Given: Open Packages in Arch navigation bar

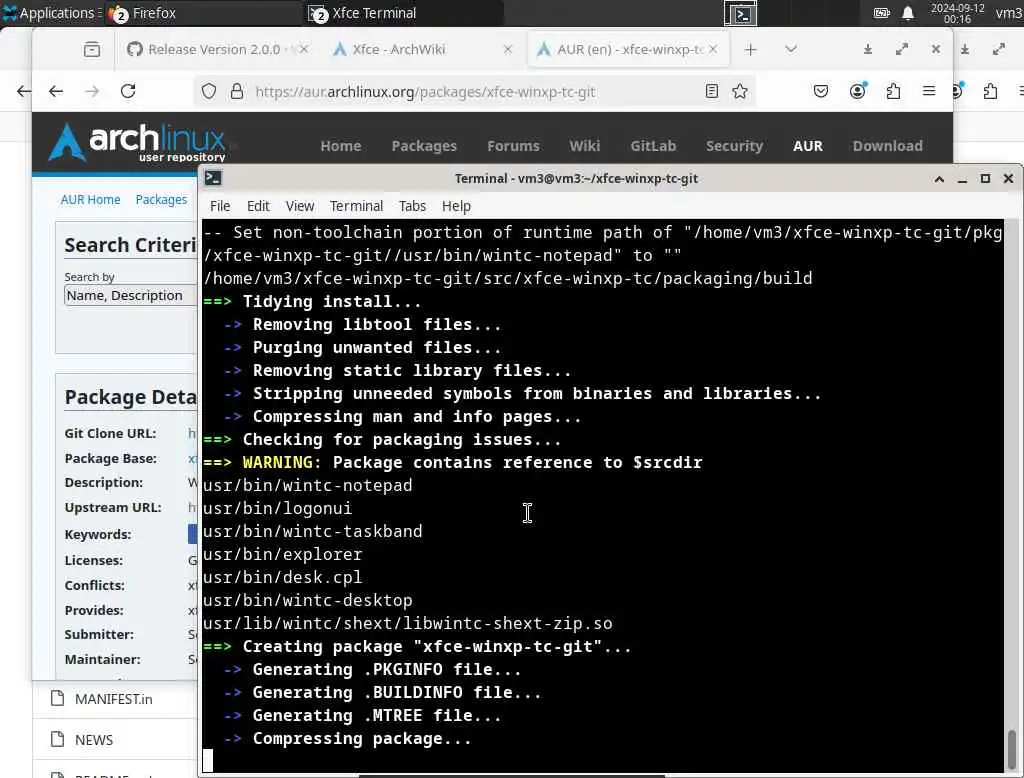Looking at the screenshot, I should 424,146.
